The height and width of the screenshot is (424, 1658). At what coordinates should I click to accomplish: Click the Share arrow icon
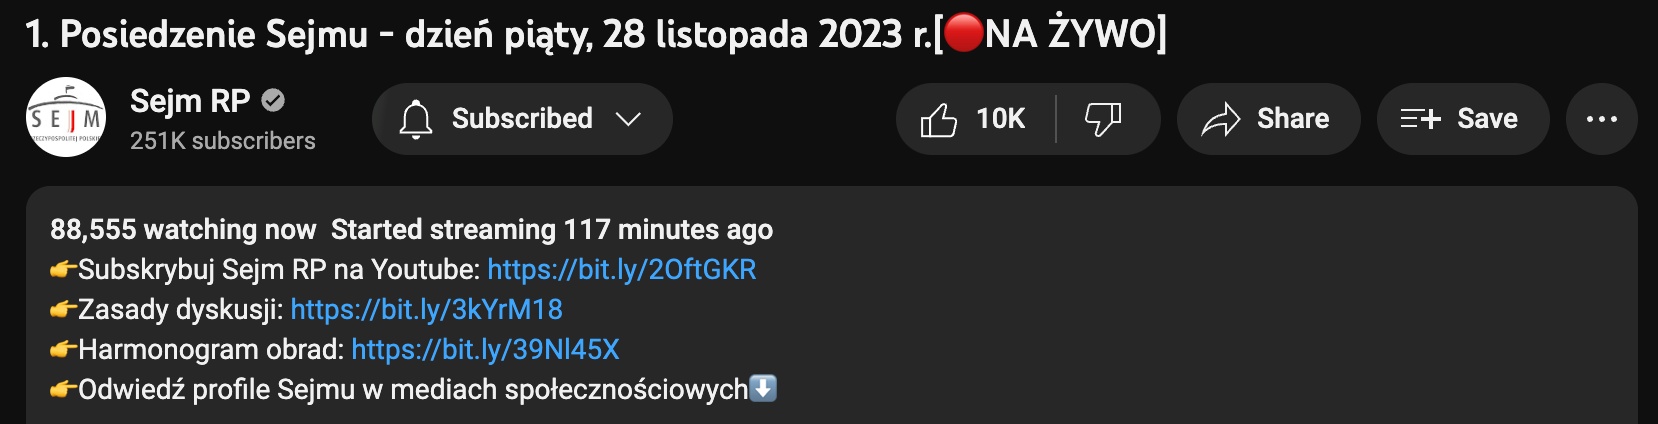1220,119
